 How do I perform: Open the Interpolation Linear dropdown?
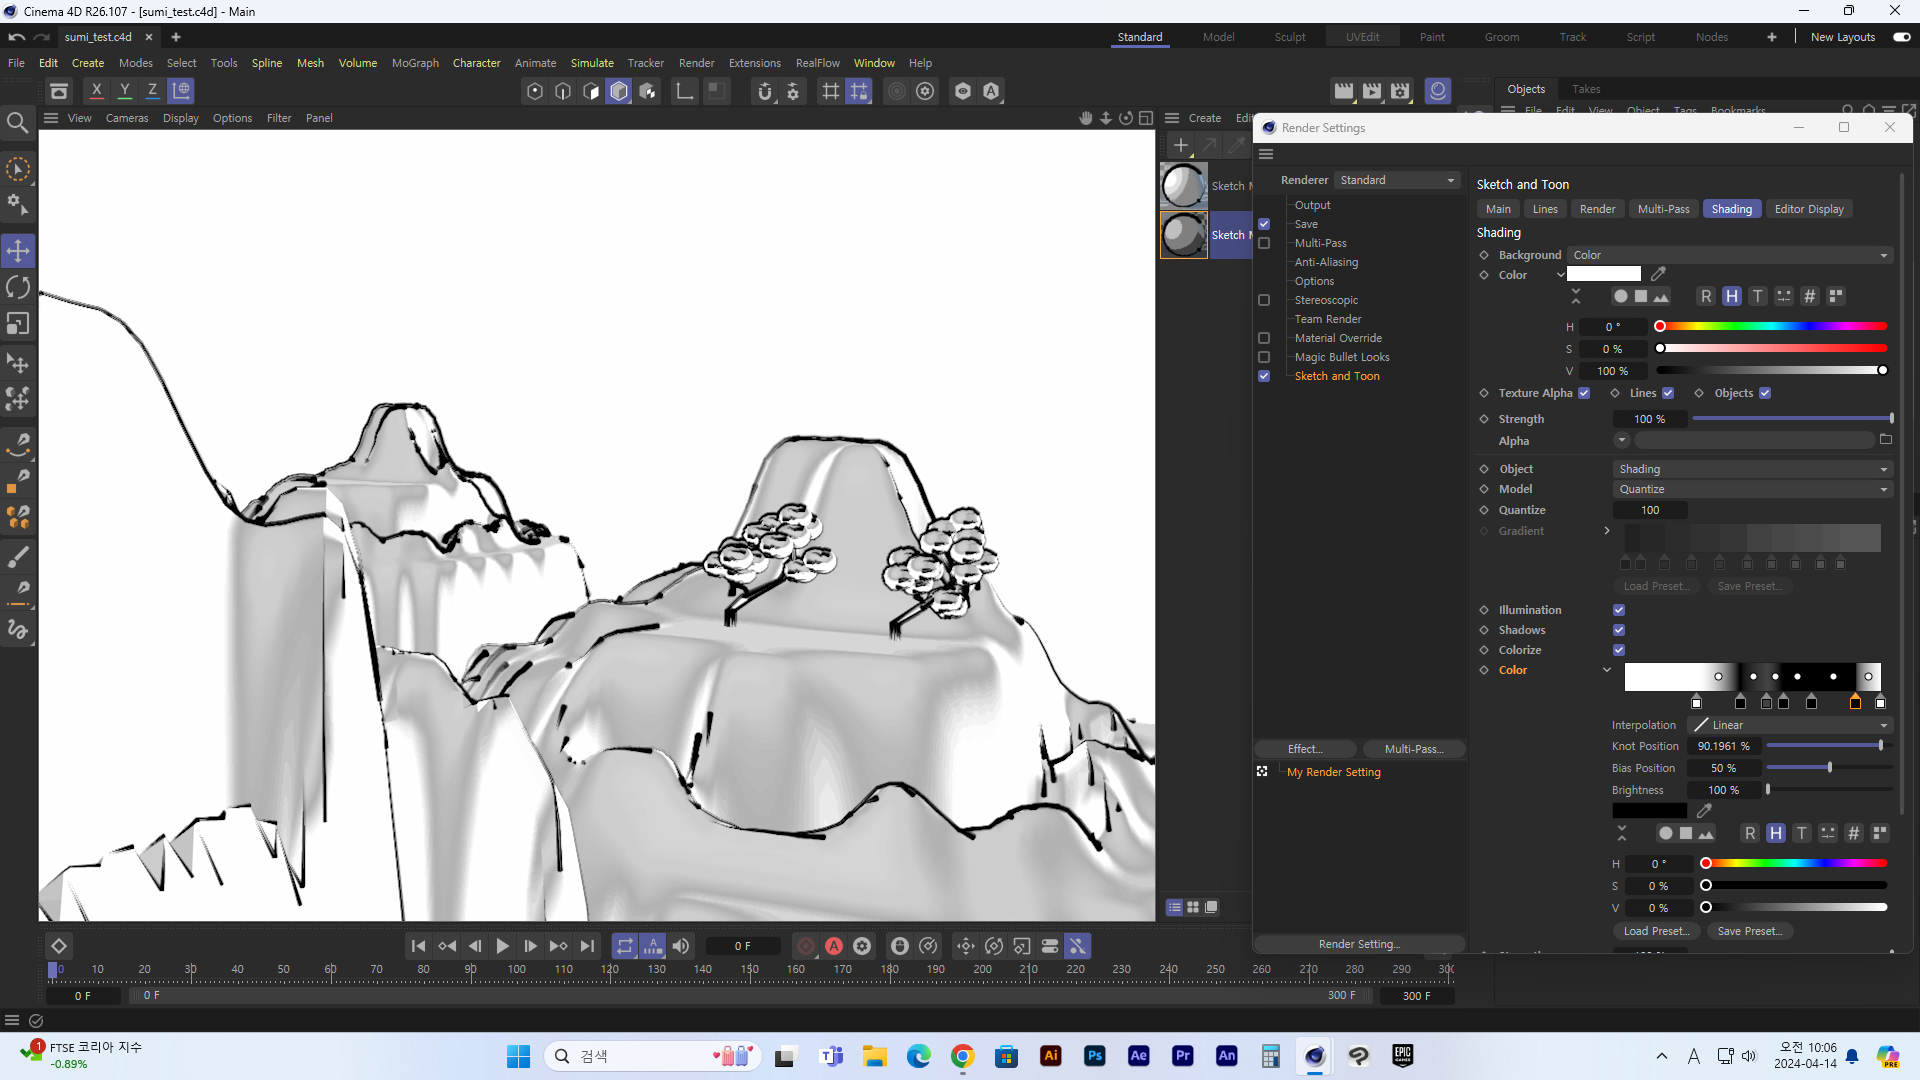pyautogui.click(x=1790, y=725)
